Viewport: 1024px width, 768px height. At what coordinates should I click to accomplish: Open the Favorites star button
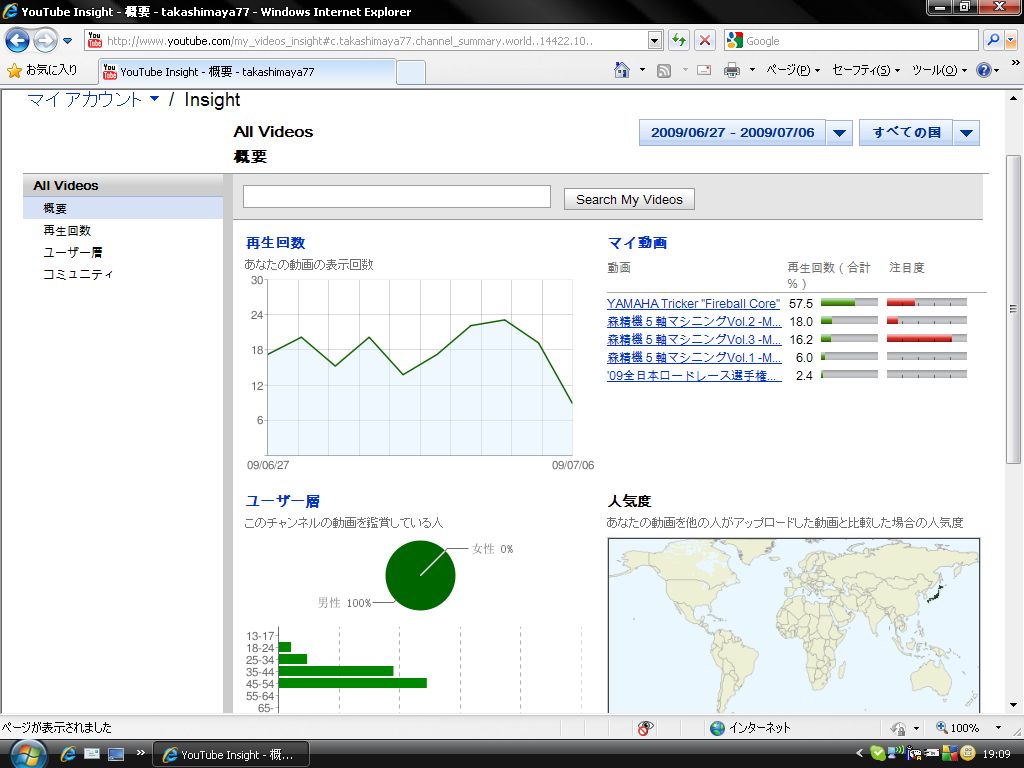(42, 70)
